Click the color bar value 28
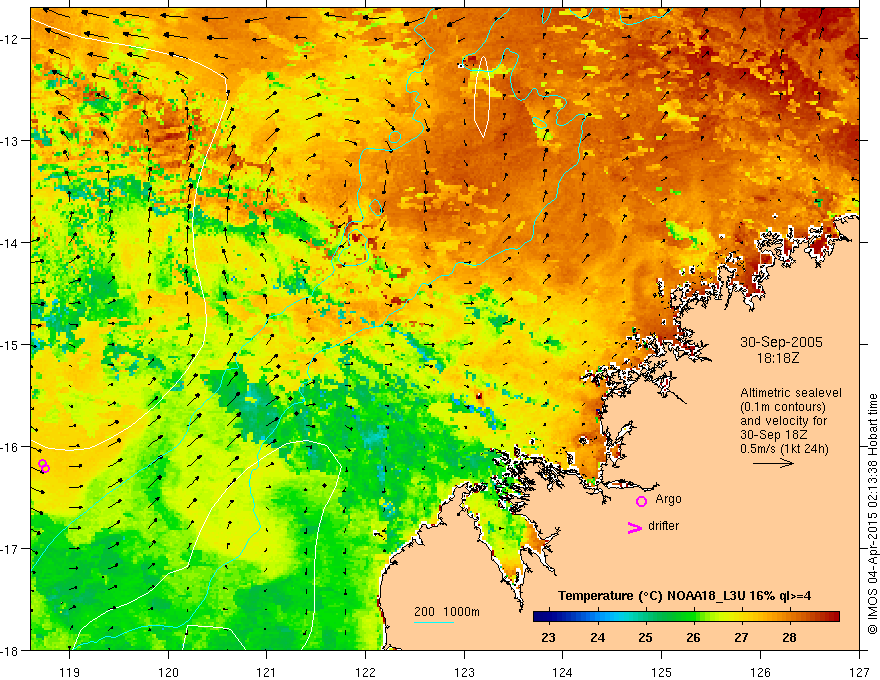The image size is (880, 680). 789,637
